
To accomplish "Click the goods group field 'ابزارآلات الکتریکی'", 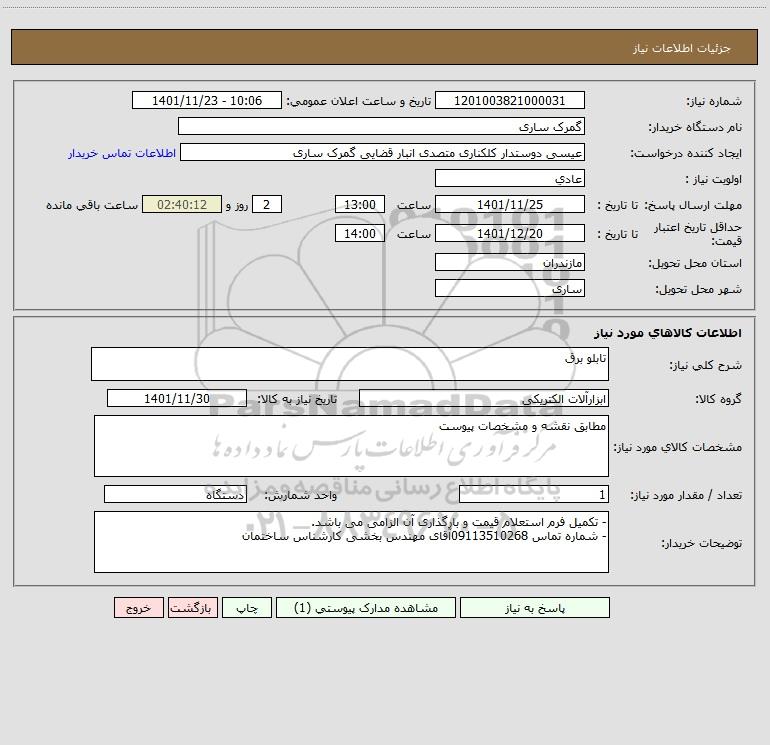I will pos(484,398).
